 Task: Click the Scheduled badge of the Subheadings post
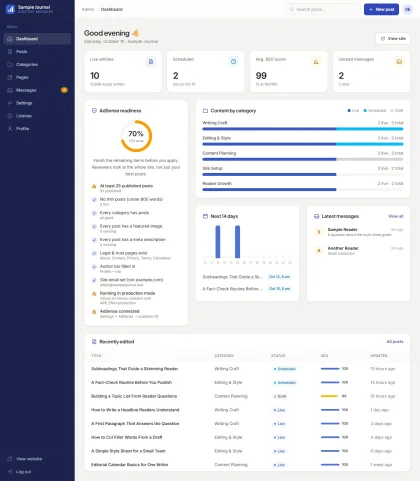tap(285, 369)
